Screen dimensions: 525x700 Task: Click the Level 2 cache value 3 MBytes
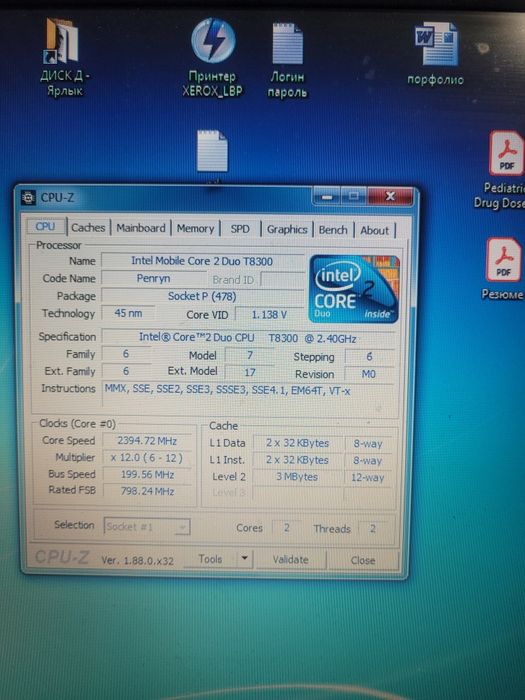(297, 477)
